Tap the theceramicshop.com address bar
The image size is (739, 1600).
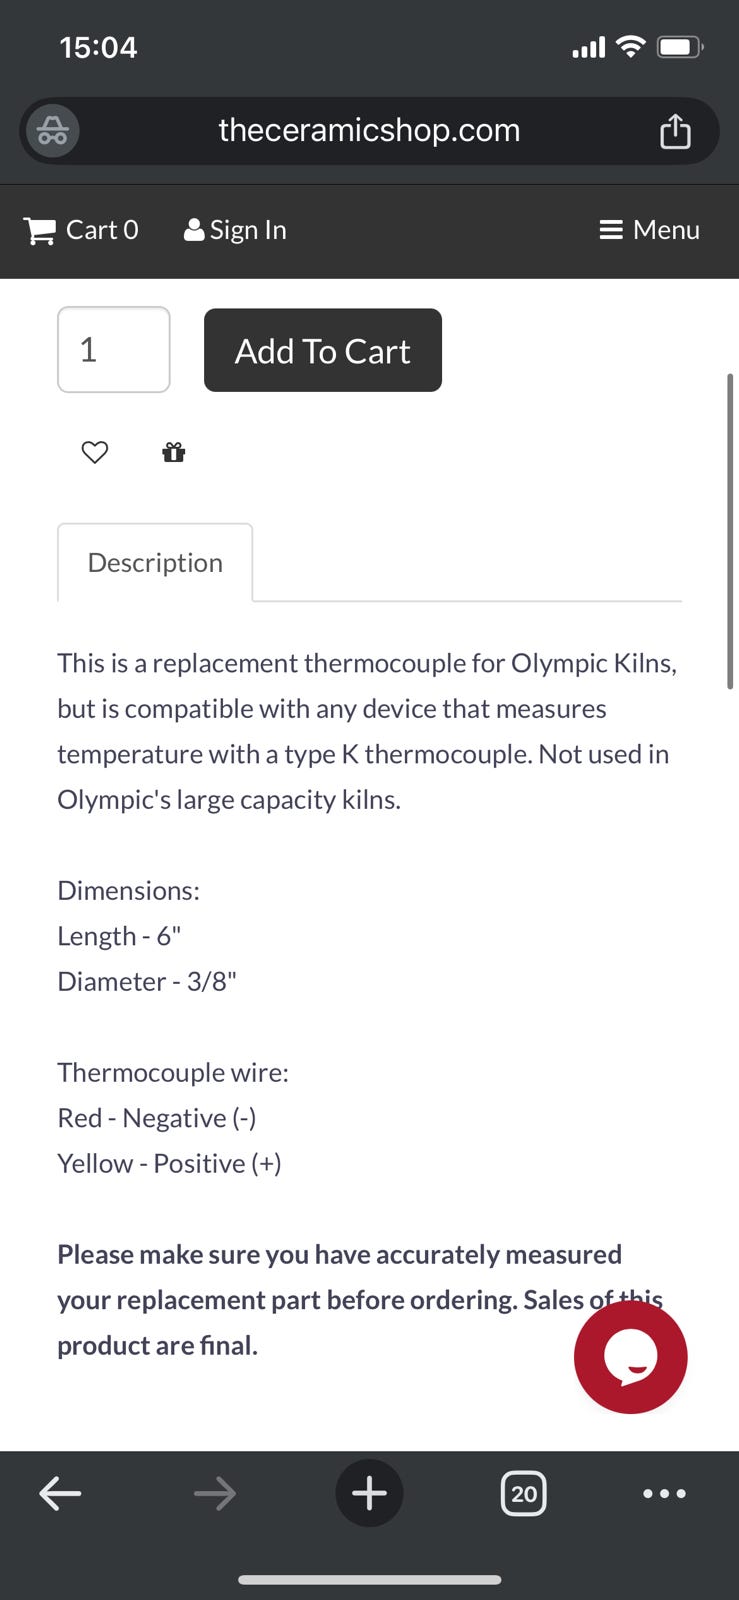pyautogui.click(x=369, y=131)
